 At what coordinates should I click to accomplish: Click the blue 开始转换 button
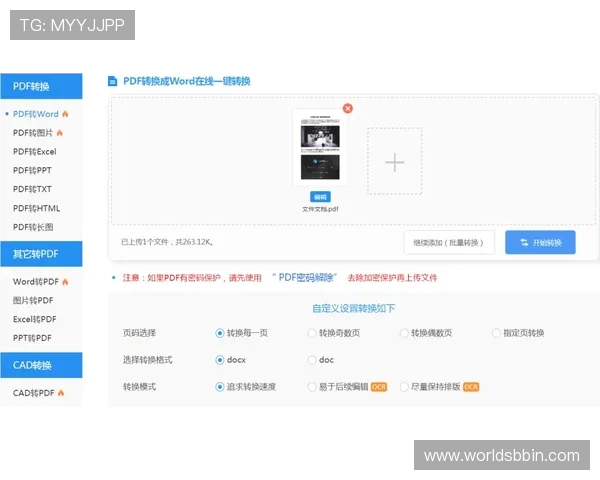[x=540, y=242]
